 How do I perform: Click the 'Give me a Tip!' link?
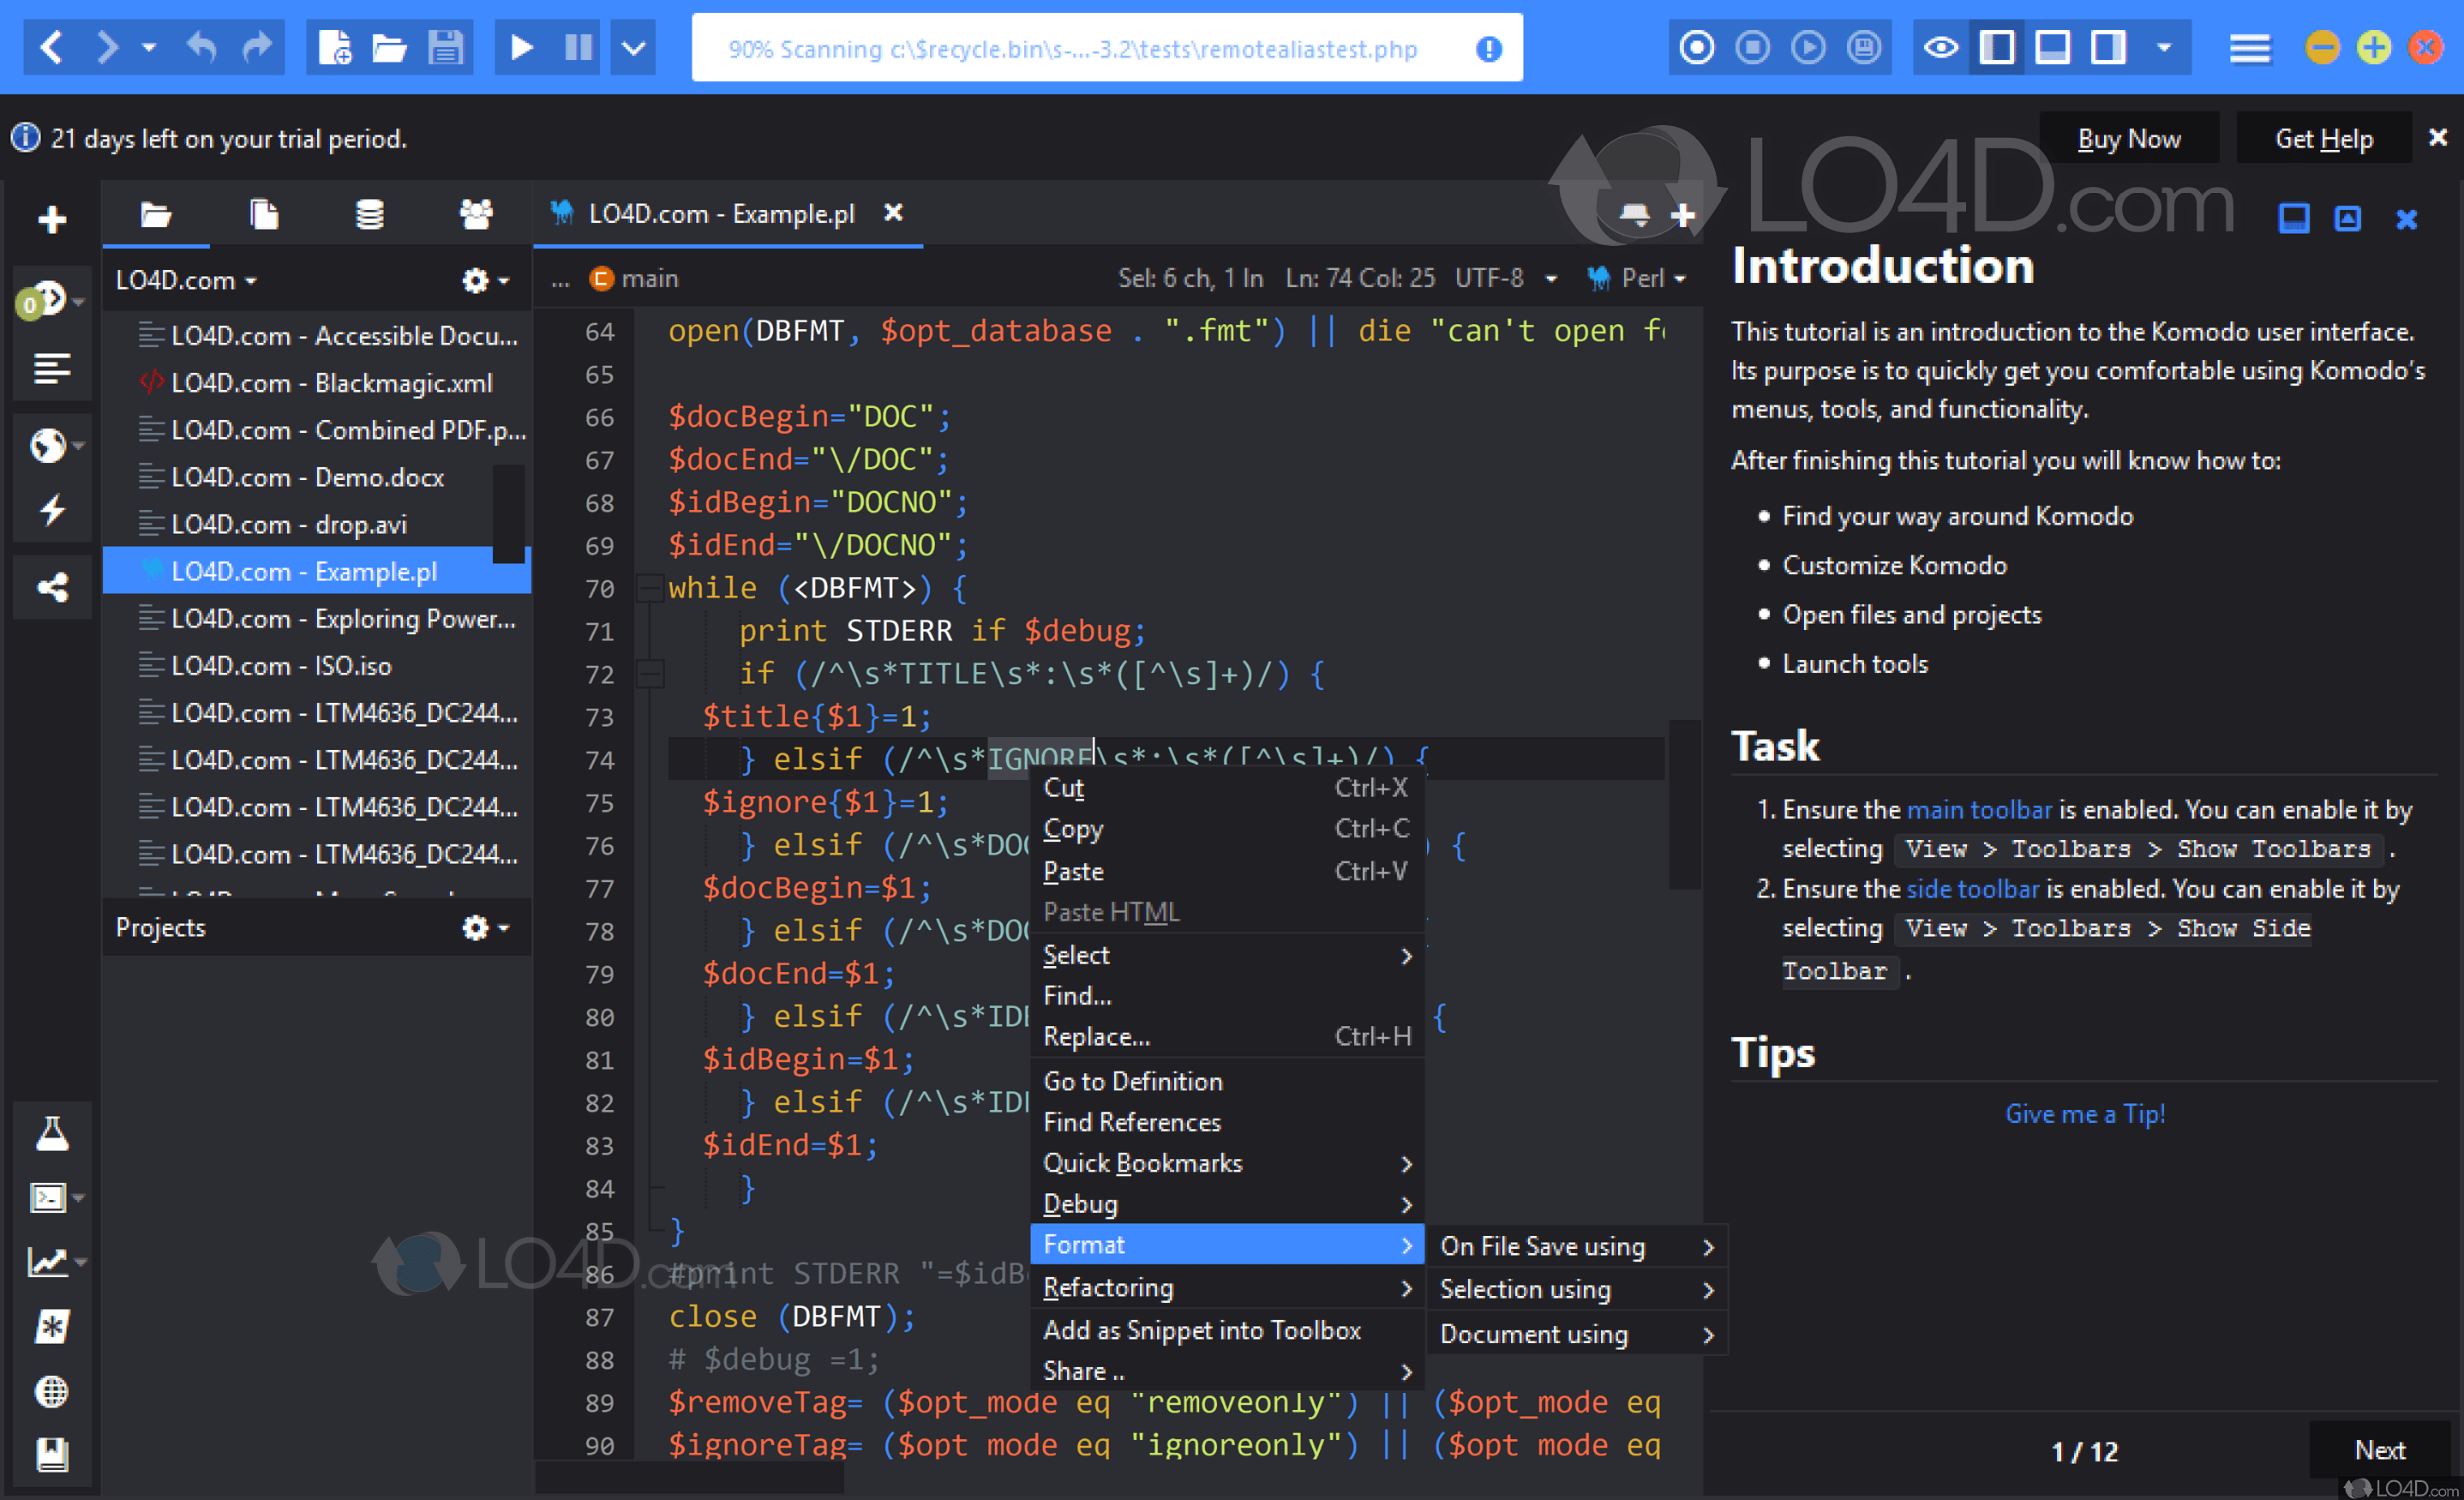(2084, 1113)
